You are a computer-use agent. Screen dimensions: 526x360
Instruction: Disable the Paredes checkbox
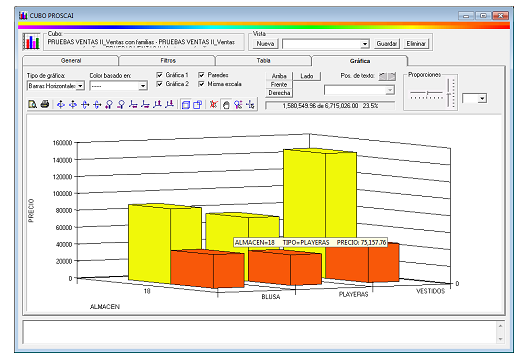tap(201, 75)
